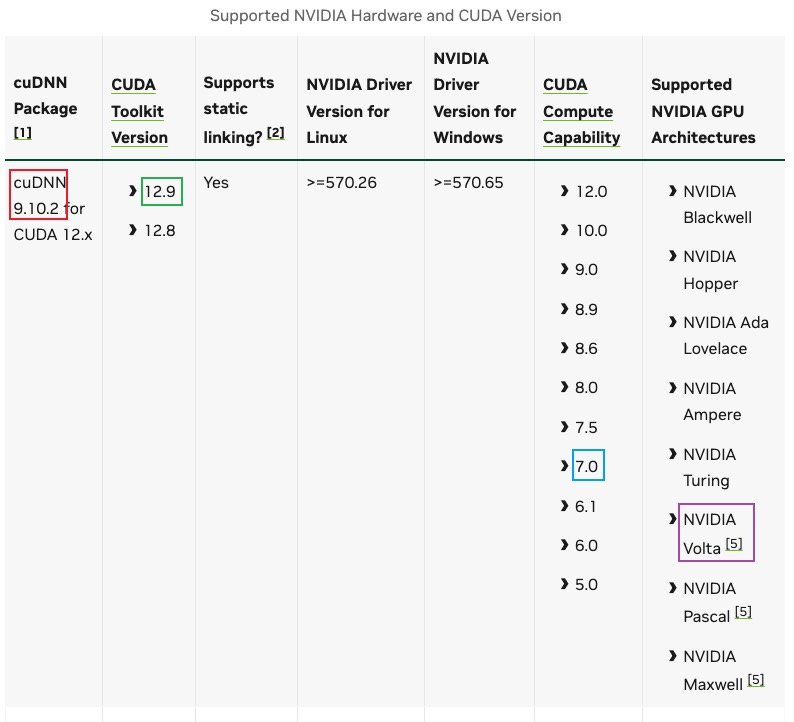Click the chevron bullet beside 12.9
794x722 pixels.
[133, 191]
